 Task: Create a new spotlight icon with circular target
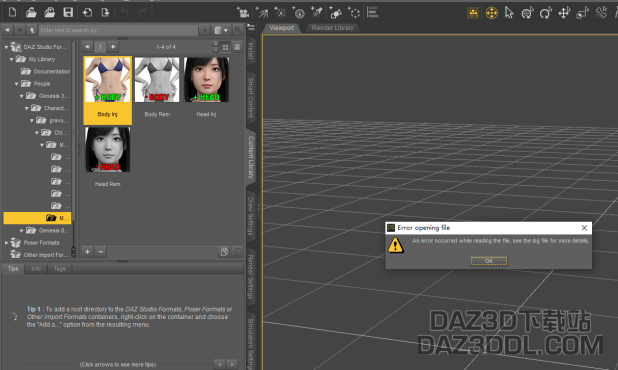[x=298, y=13]
